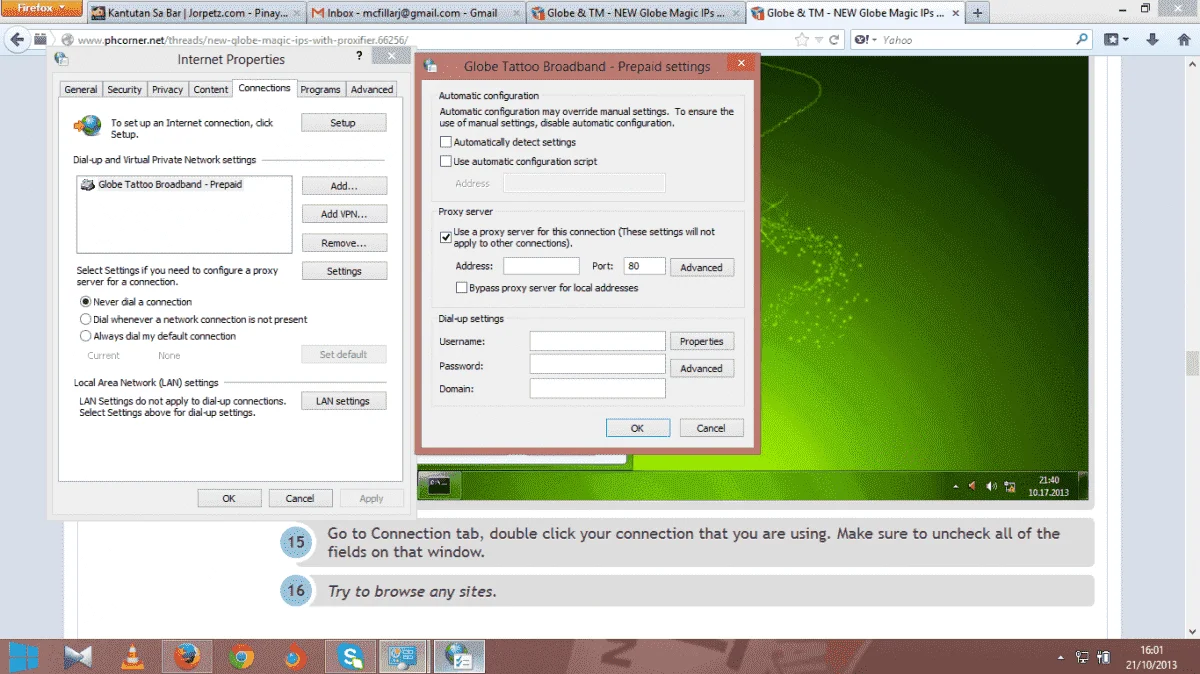The width and height of the screenshot is (1200, 674).
Task: Open the bookmarks menu icon in toolbar
Action: (1116, 40)
